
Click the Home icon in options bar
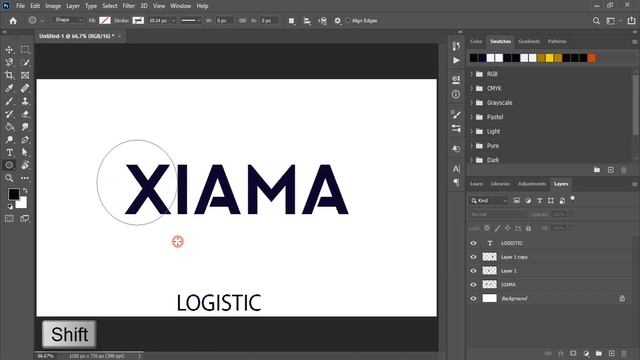pyautogui.click(x=13, y=20)
